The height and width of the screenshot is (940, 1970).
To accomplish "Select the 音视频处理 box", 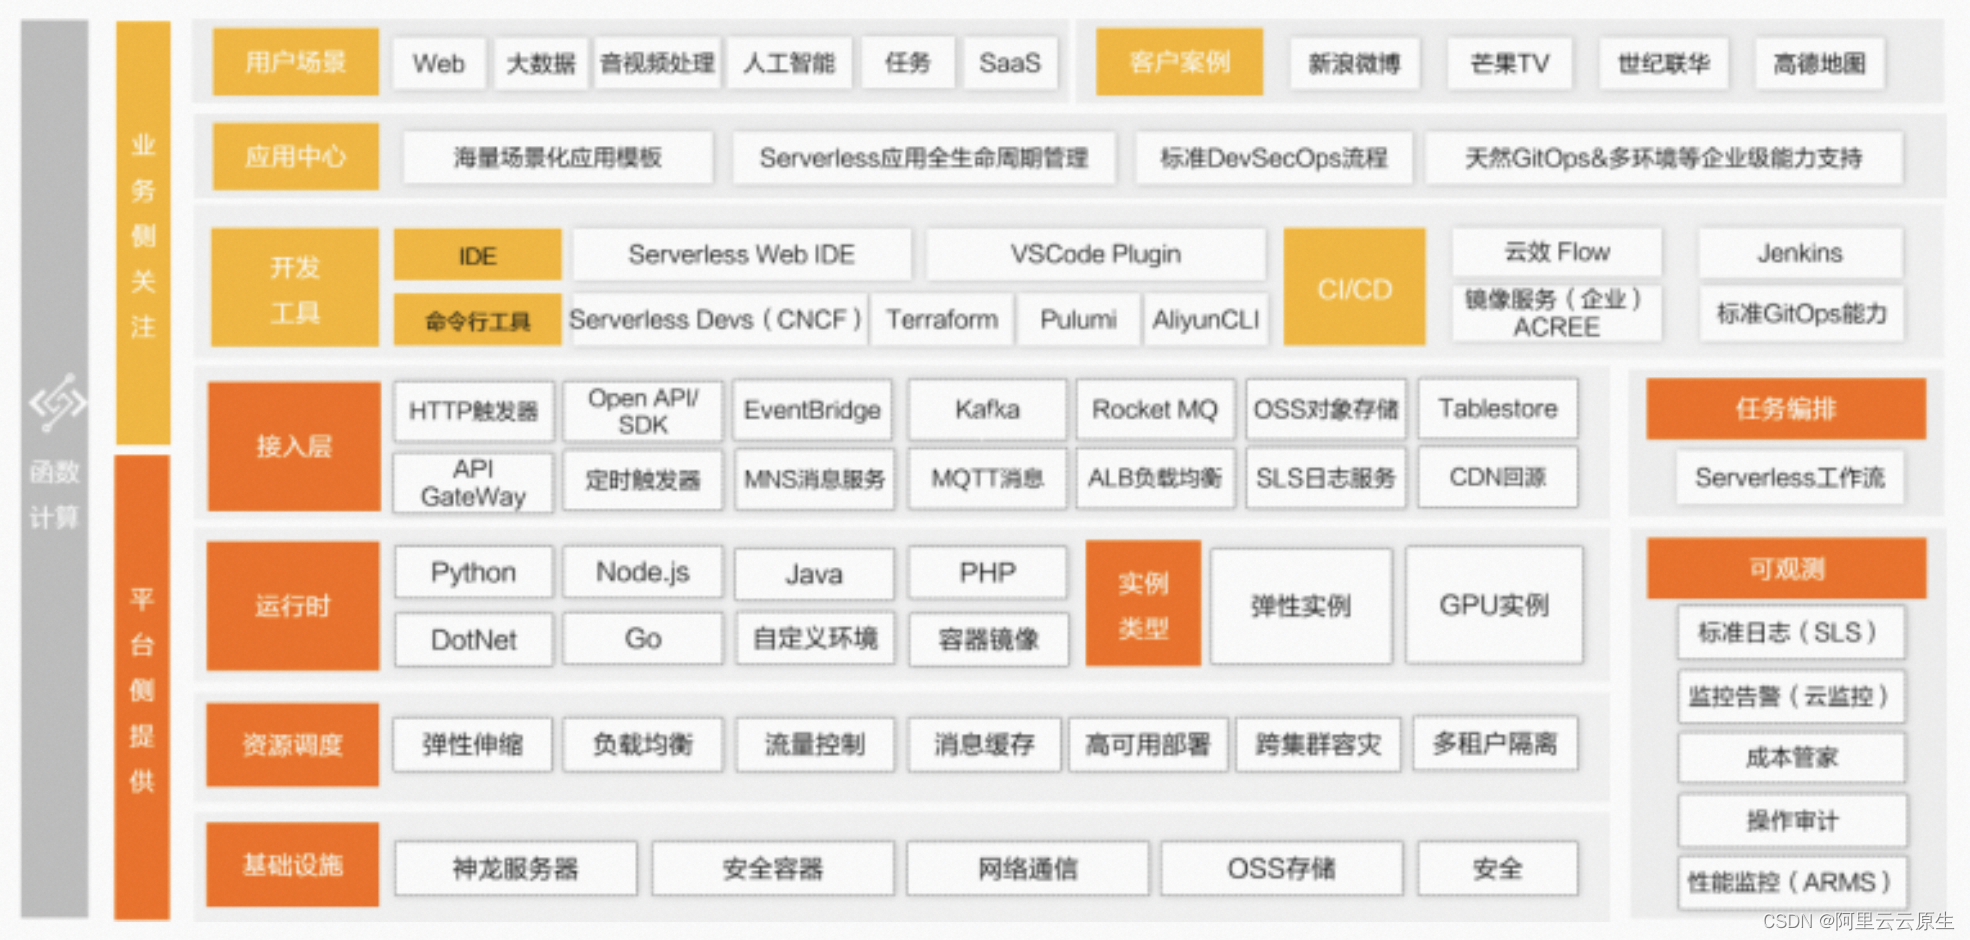I will (x=657, y=64).
